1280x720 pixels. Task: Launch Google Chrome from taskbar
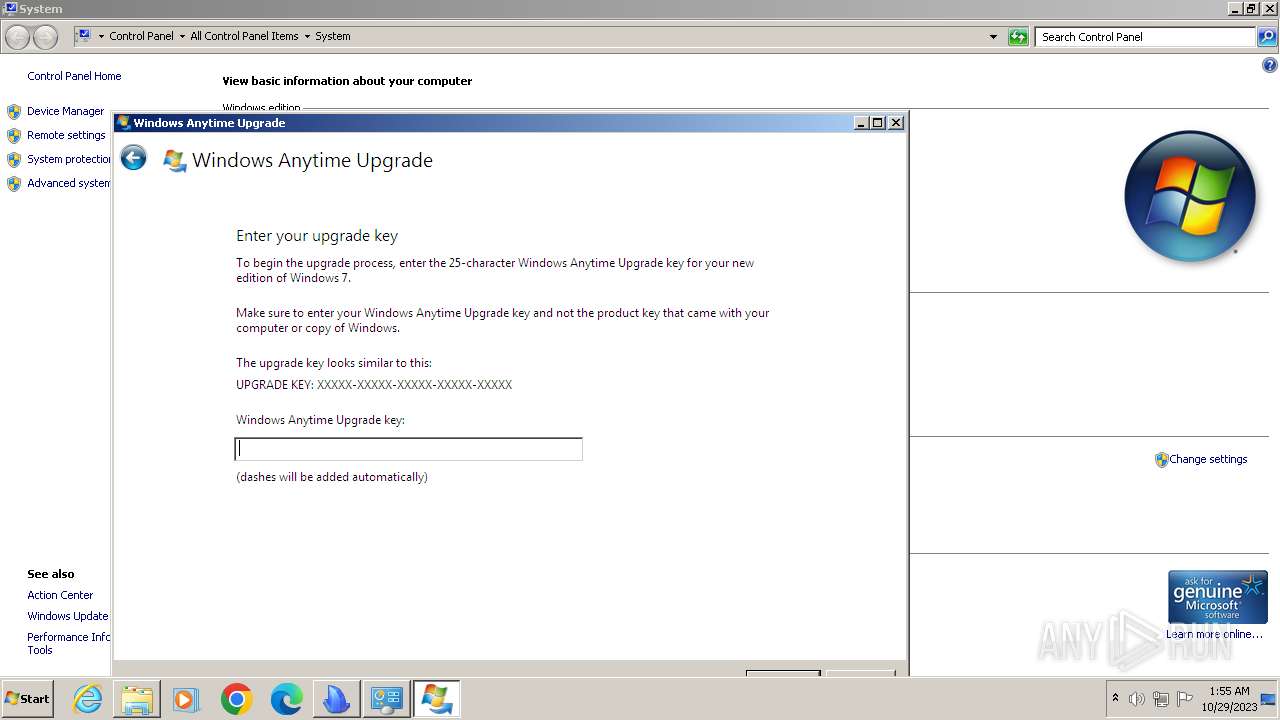click(x=236, y=699)
